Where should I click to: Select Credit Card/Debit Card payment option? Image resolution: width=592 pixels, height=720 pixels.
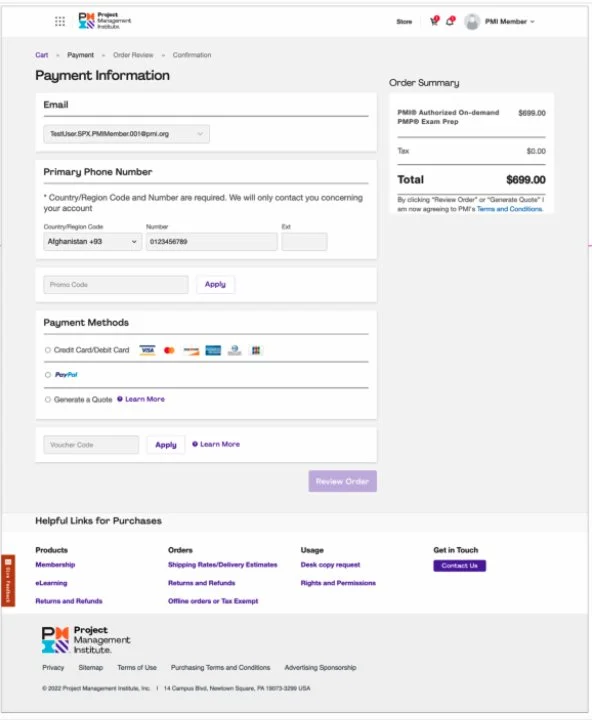(x=48, y=350)
